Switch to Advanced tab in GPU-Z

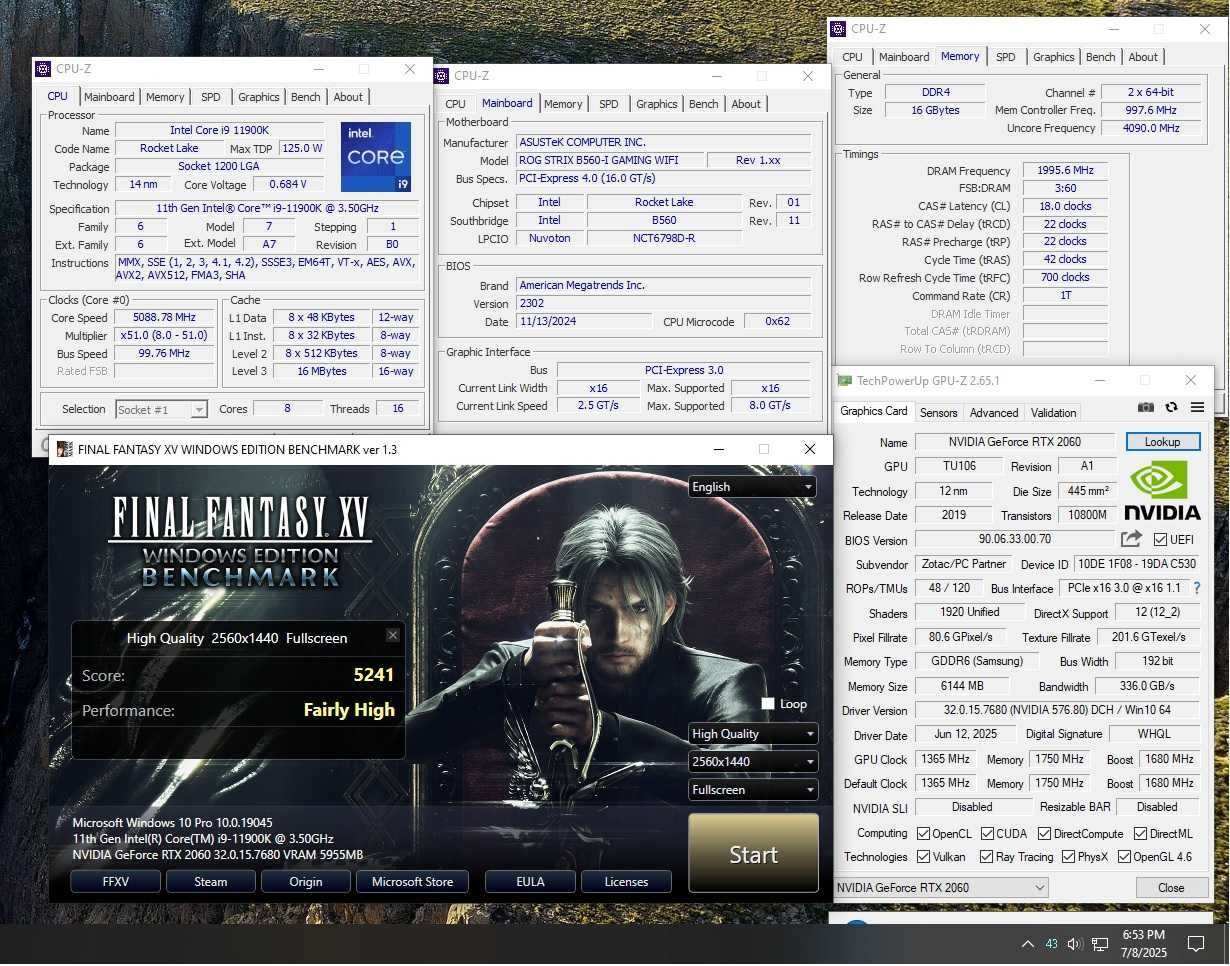994,412
